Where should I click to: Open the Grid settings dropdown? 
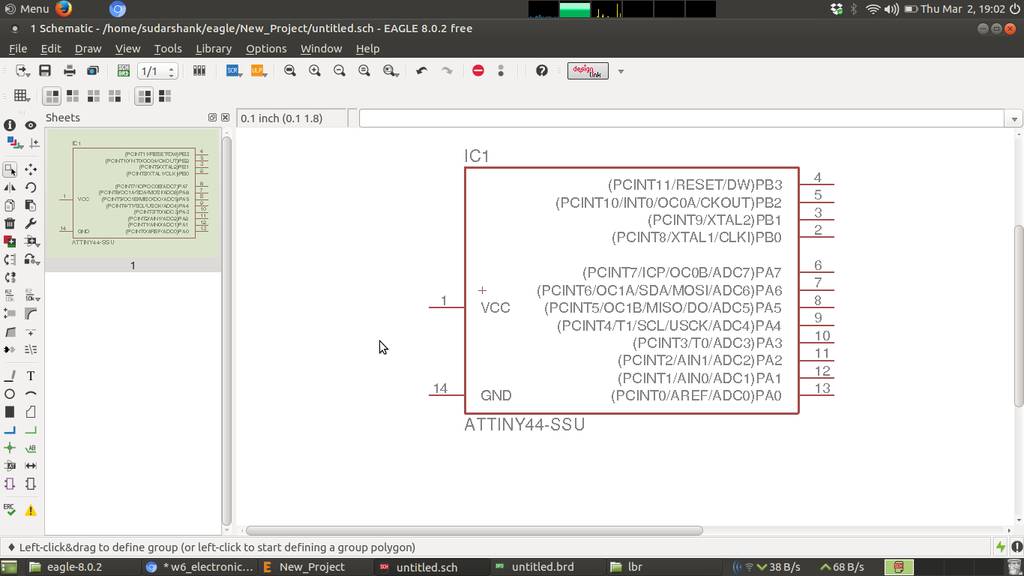tap(22, 96)
